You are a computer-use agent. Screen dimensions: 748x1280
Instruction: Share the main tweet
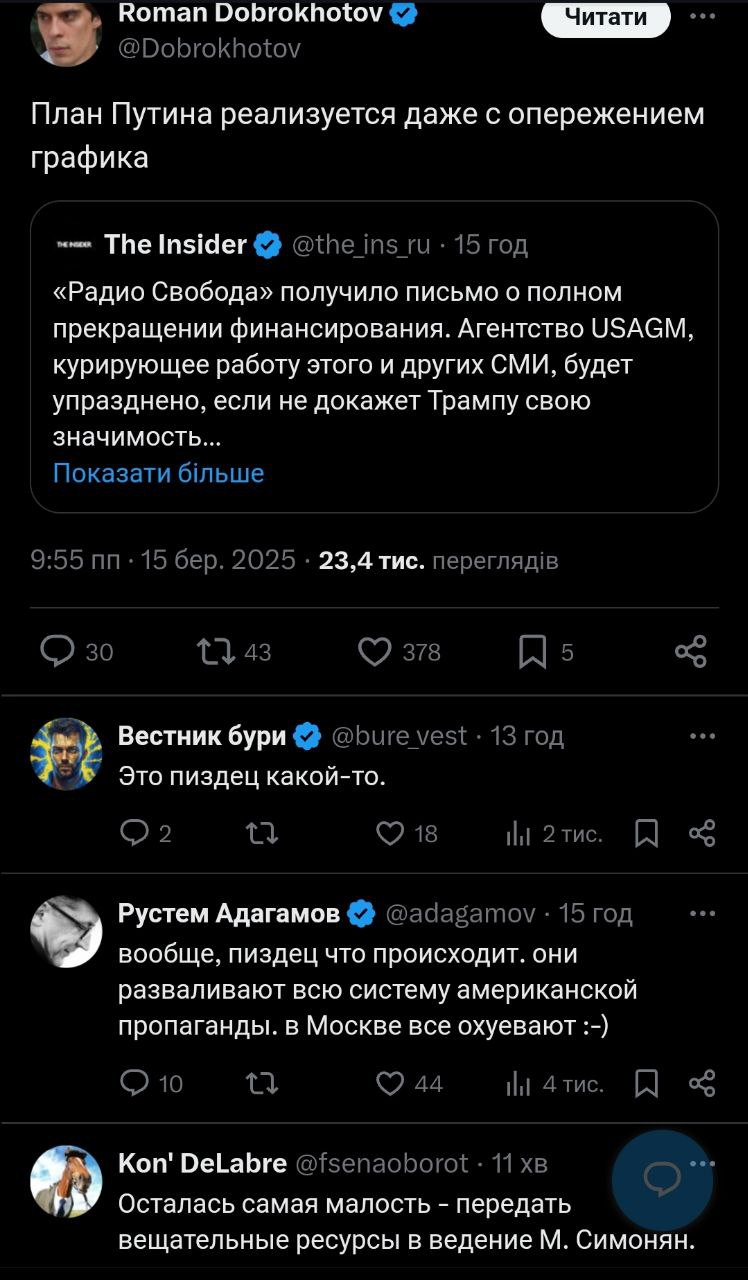pyautogui.click(x=691, y=652)
